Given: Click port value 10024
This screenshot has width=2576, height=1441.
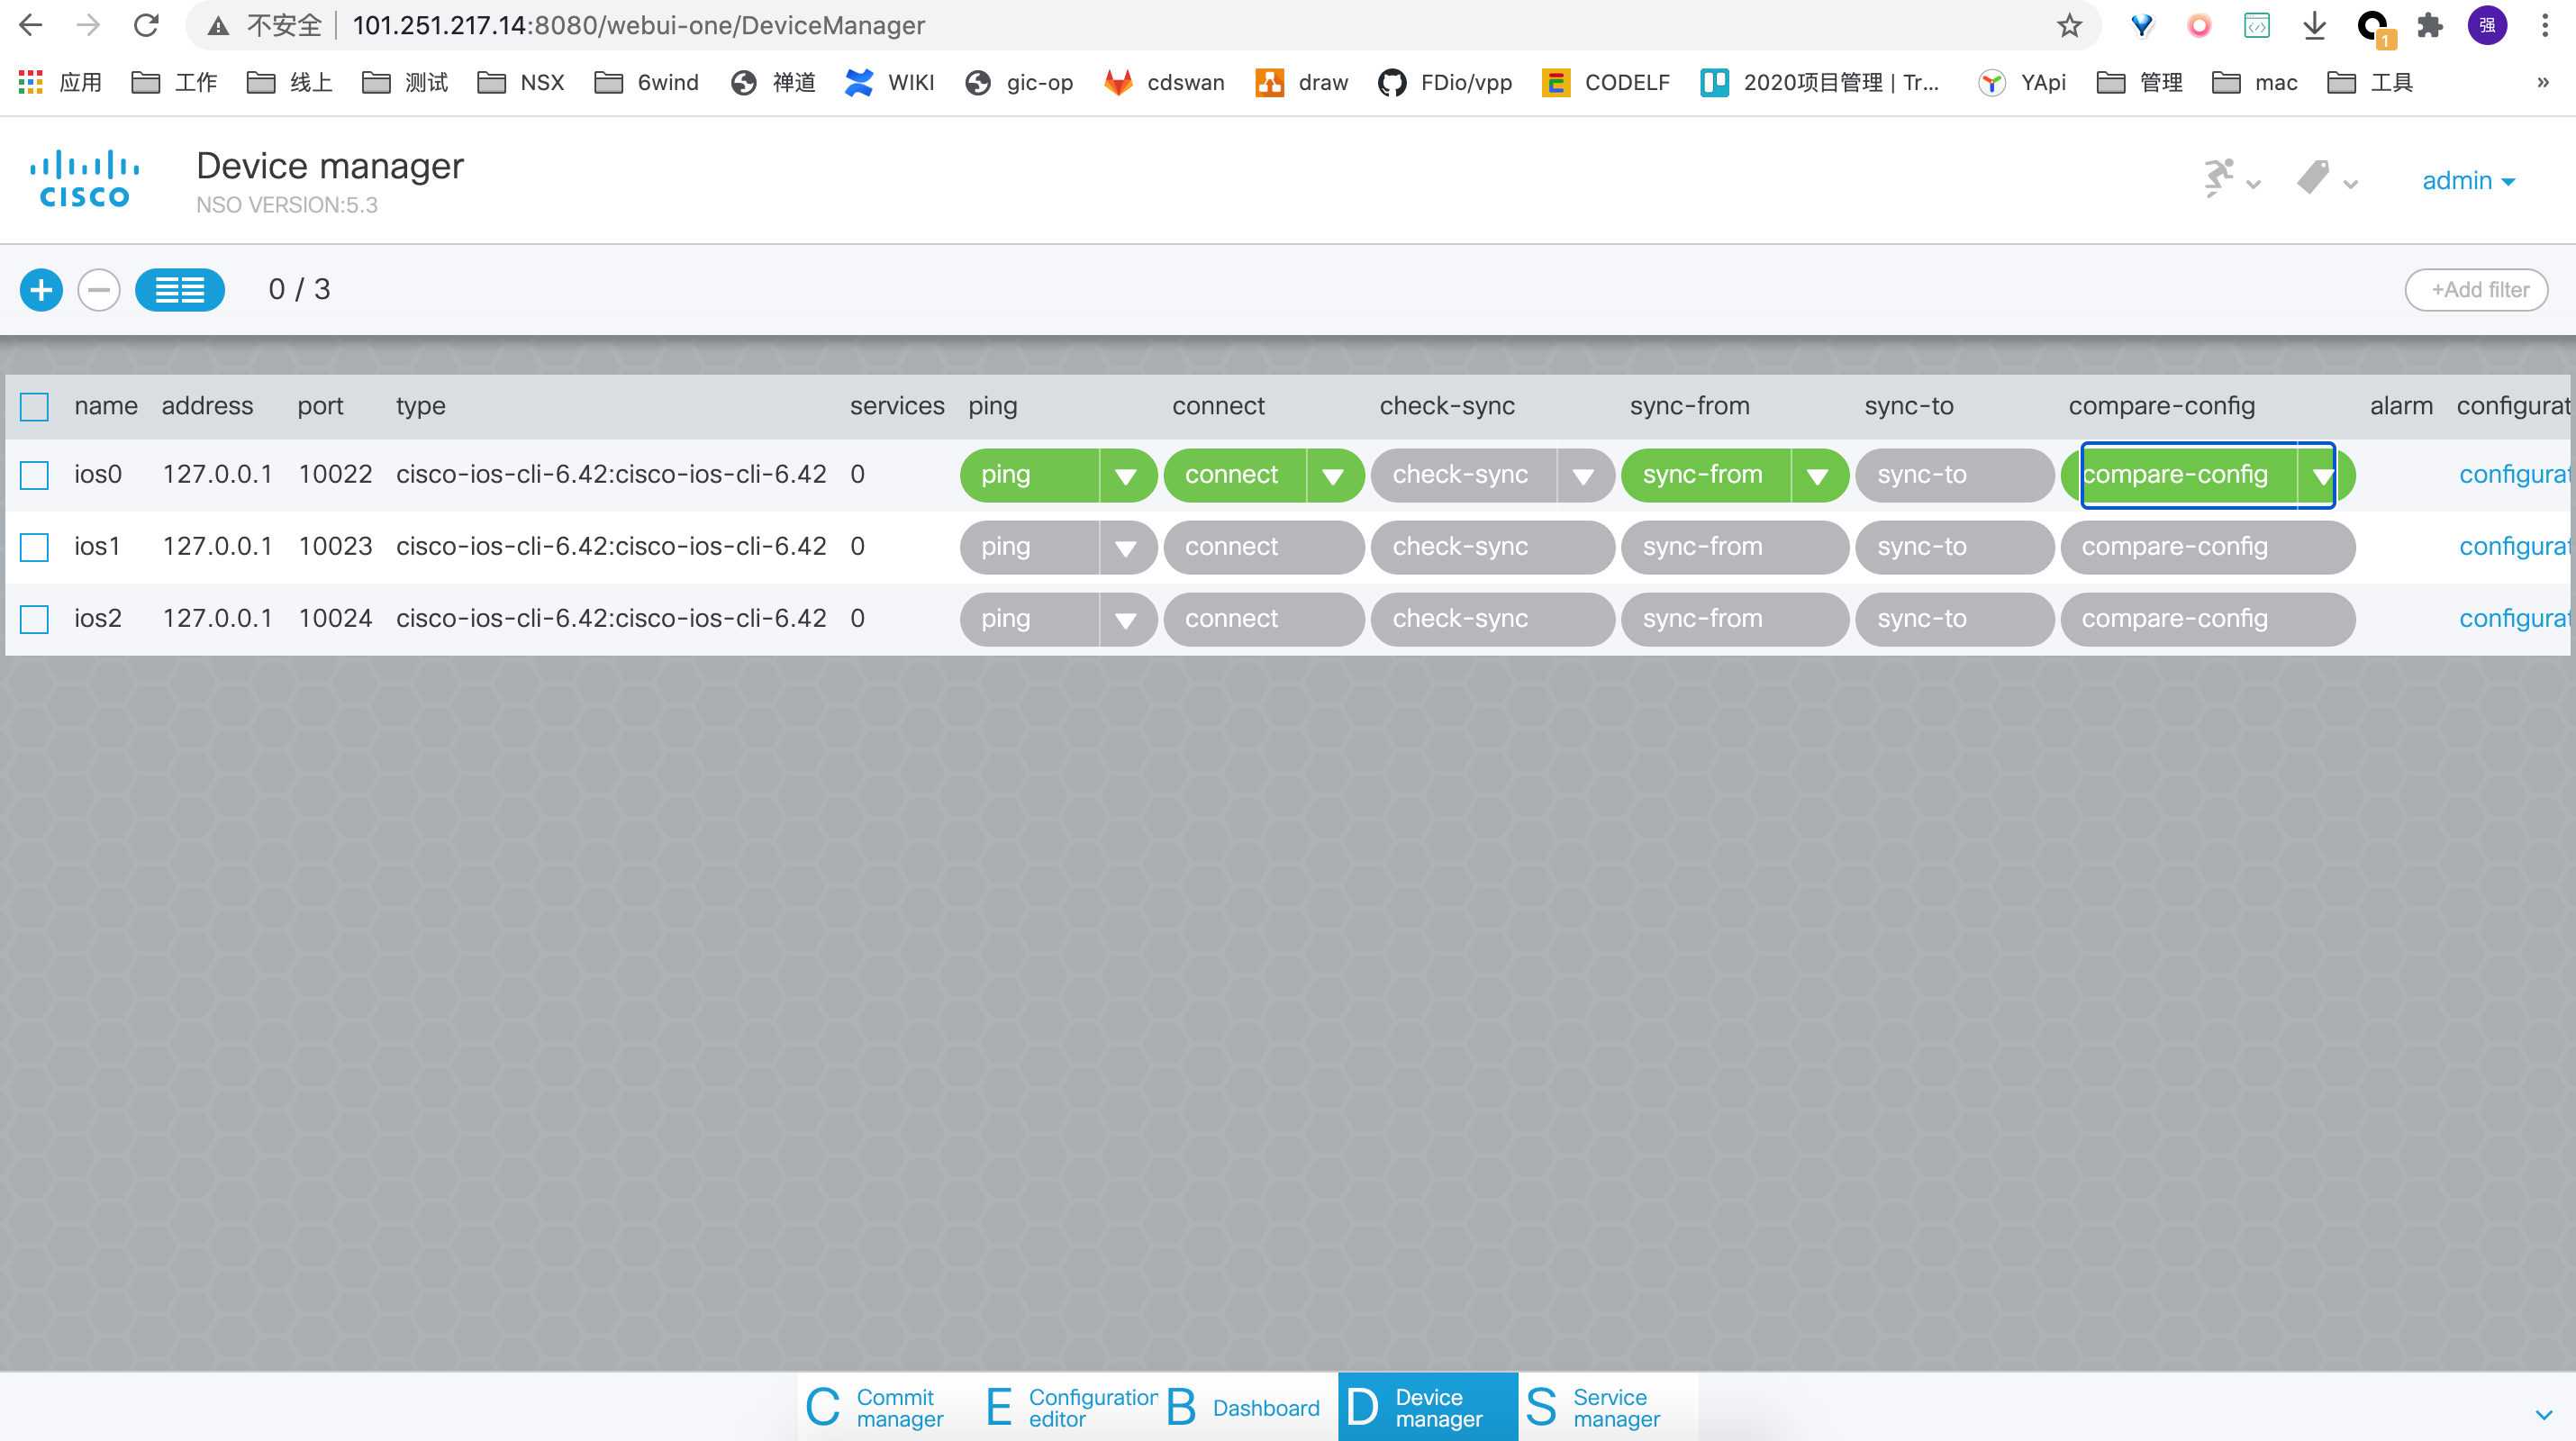Looking at the screenshot, I should click(x=335, y=619).
